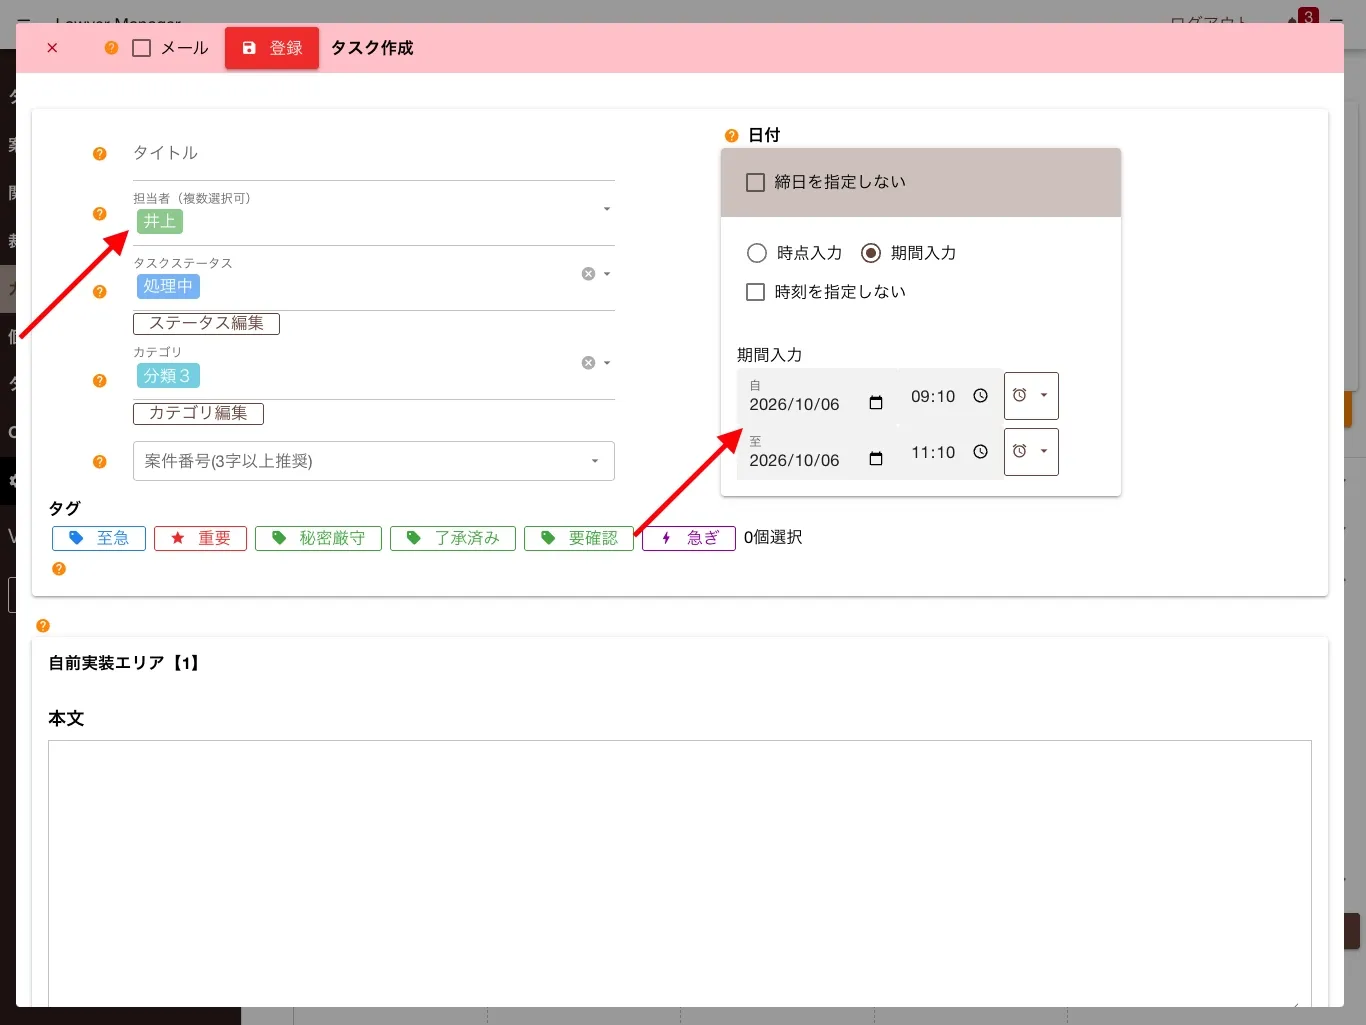Clear the カテゴリ selection
The height and width of the screenshot is (1025, 1366).
point(588,363)
